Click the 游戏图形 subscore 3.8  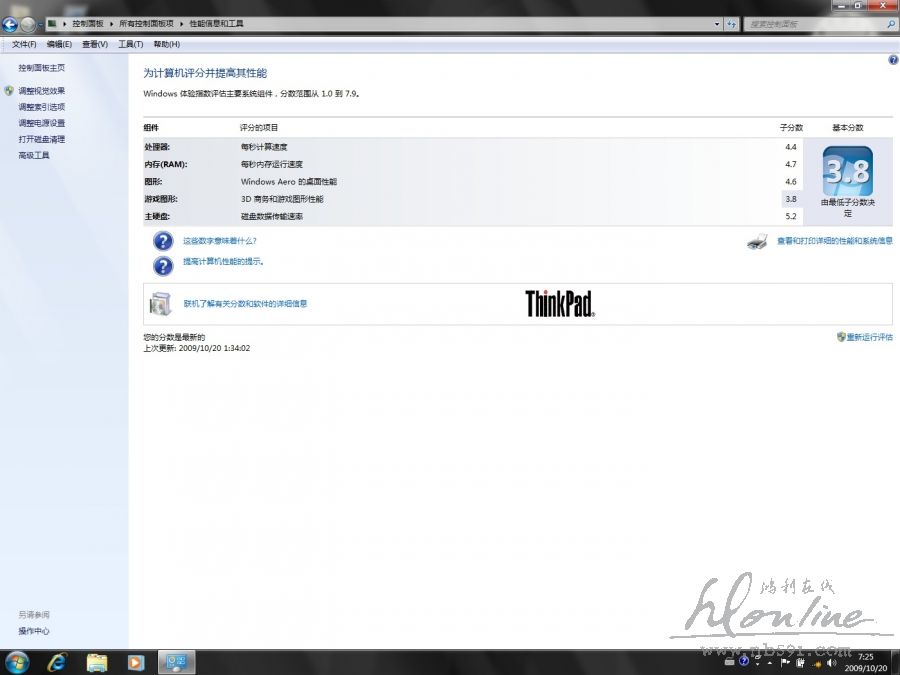click(791, 199)
